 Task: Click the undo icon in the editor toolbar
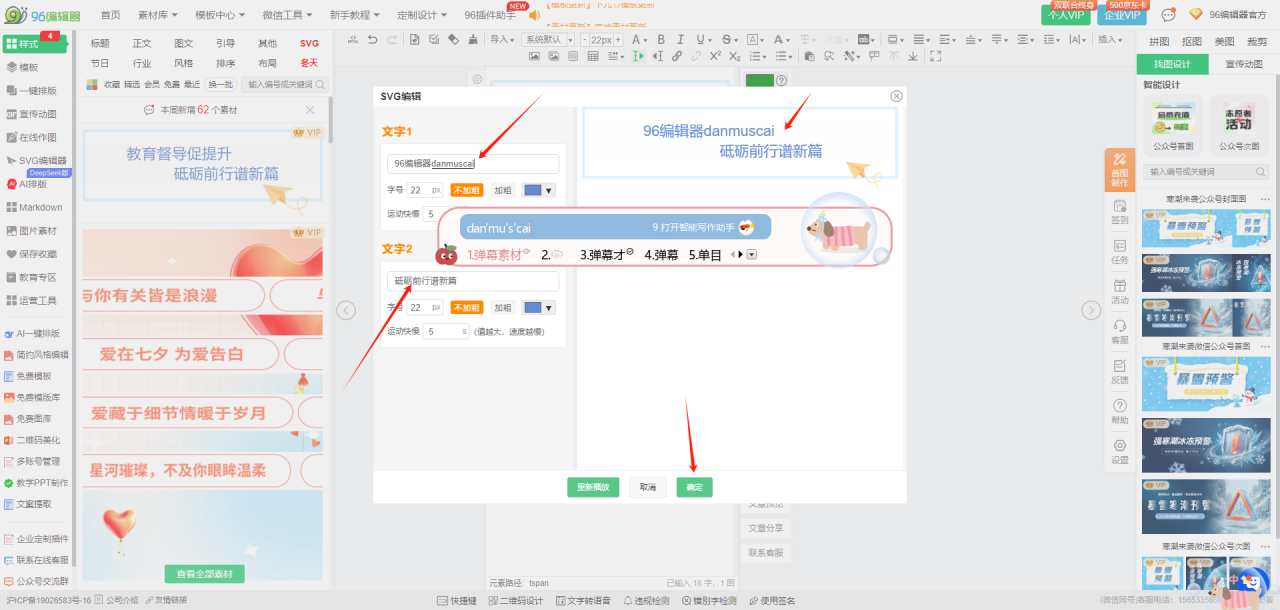[372, 39]
